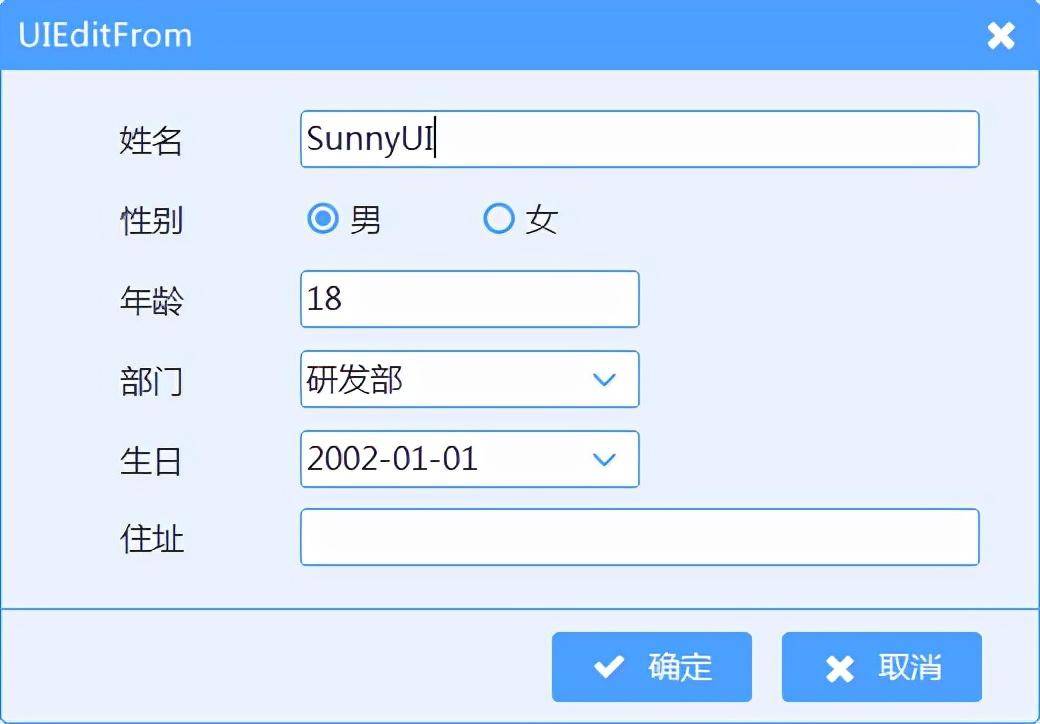Click the empty 住址 input field

(639, 537)
